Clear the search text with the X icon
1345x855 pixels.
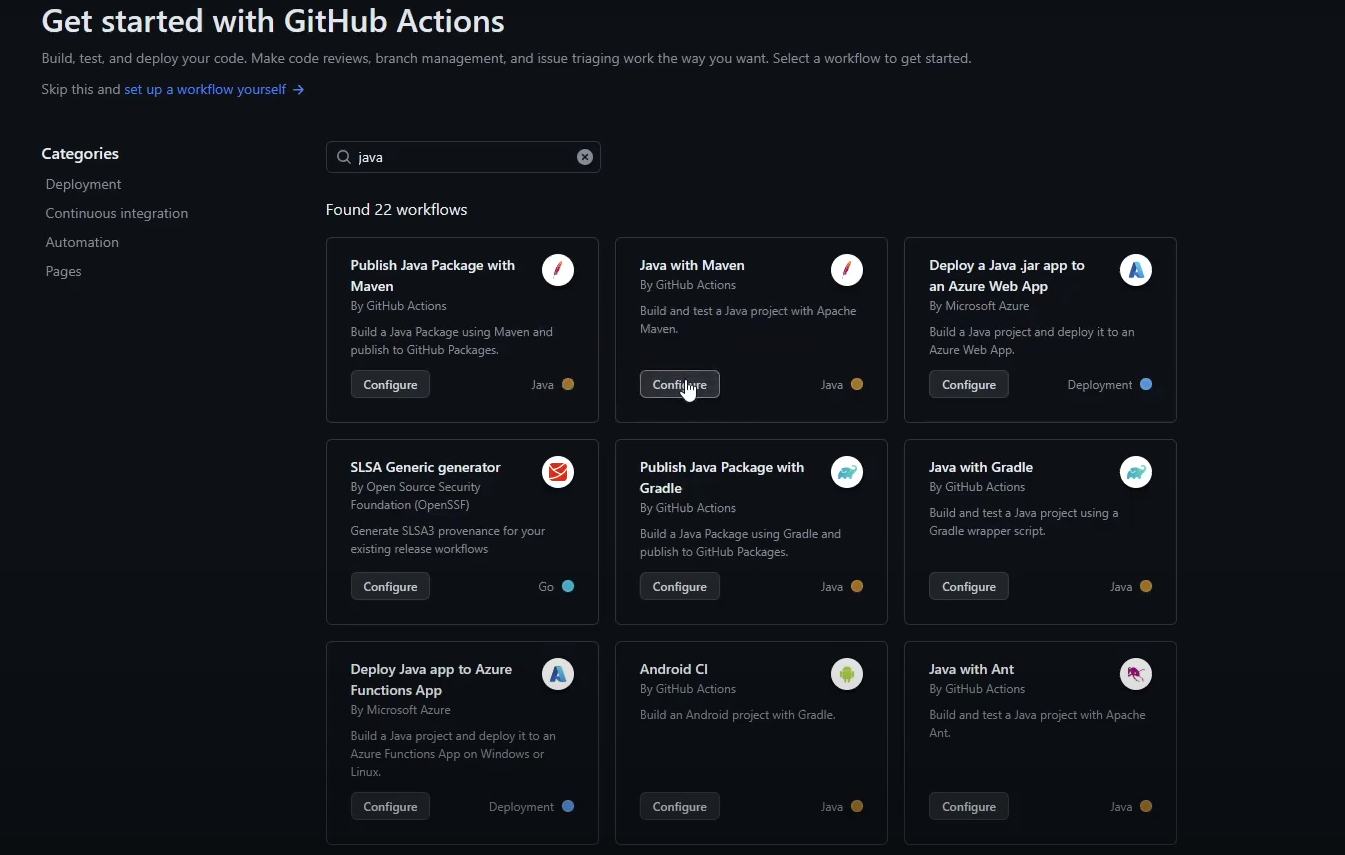(x=585, y=157)
